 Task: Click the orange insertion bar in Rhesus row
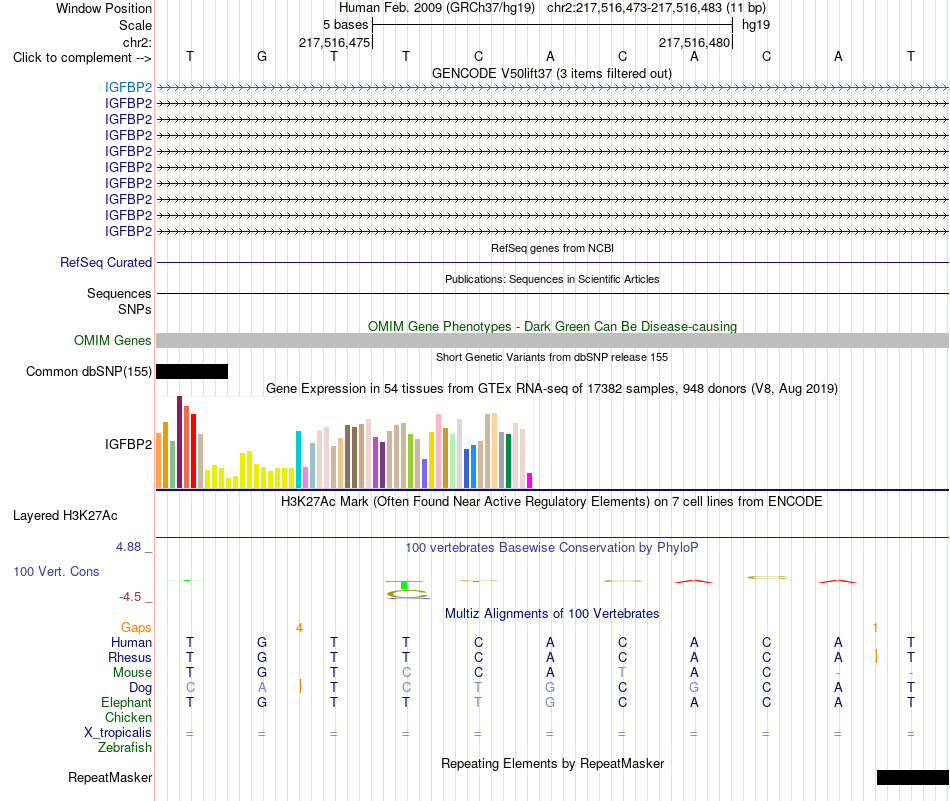point(876,656)
